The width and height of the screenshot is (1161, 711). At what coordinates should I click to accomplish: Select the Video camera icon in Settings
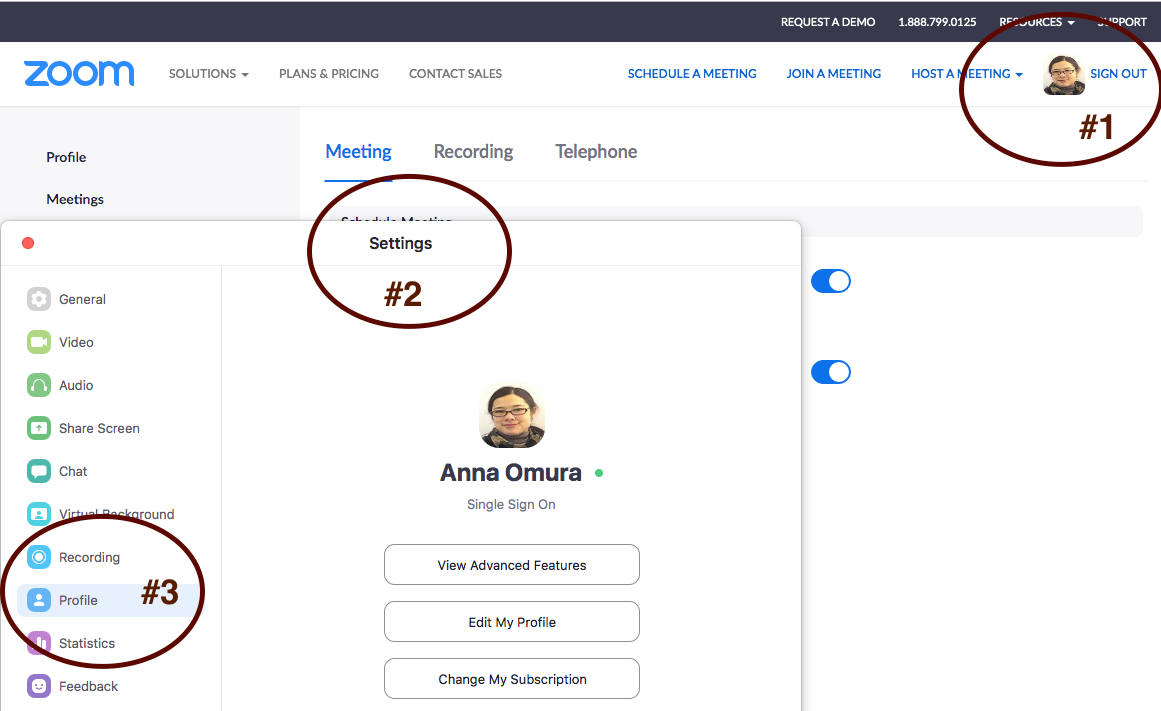pos(39,342)
